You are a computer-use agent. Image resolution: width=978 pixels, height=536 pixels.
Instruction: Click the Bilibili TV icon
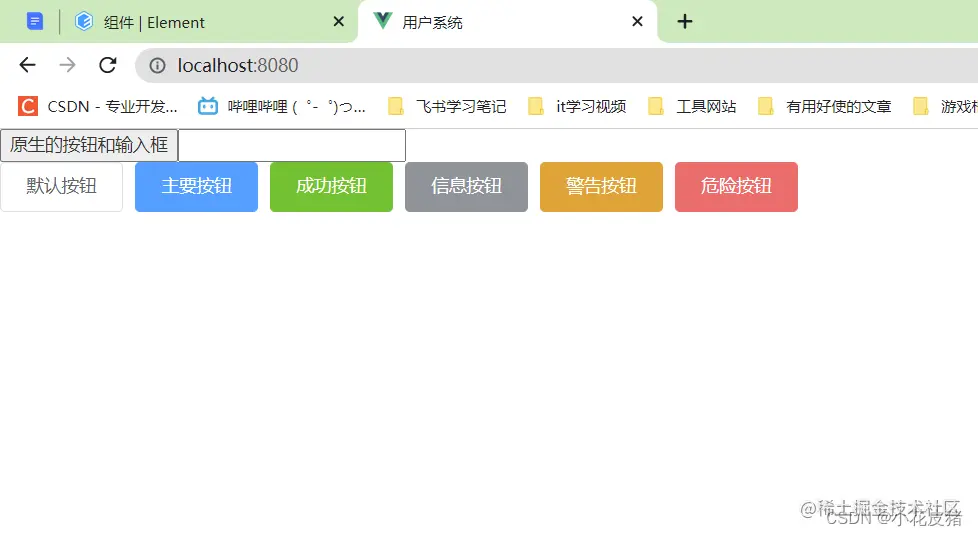tap(208, 107)
